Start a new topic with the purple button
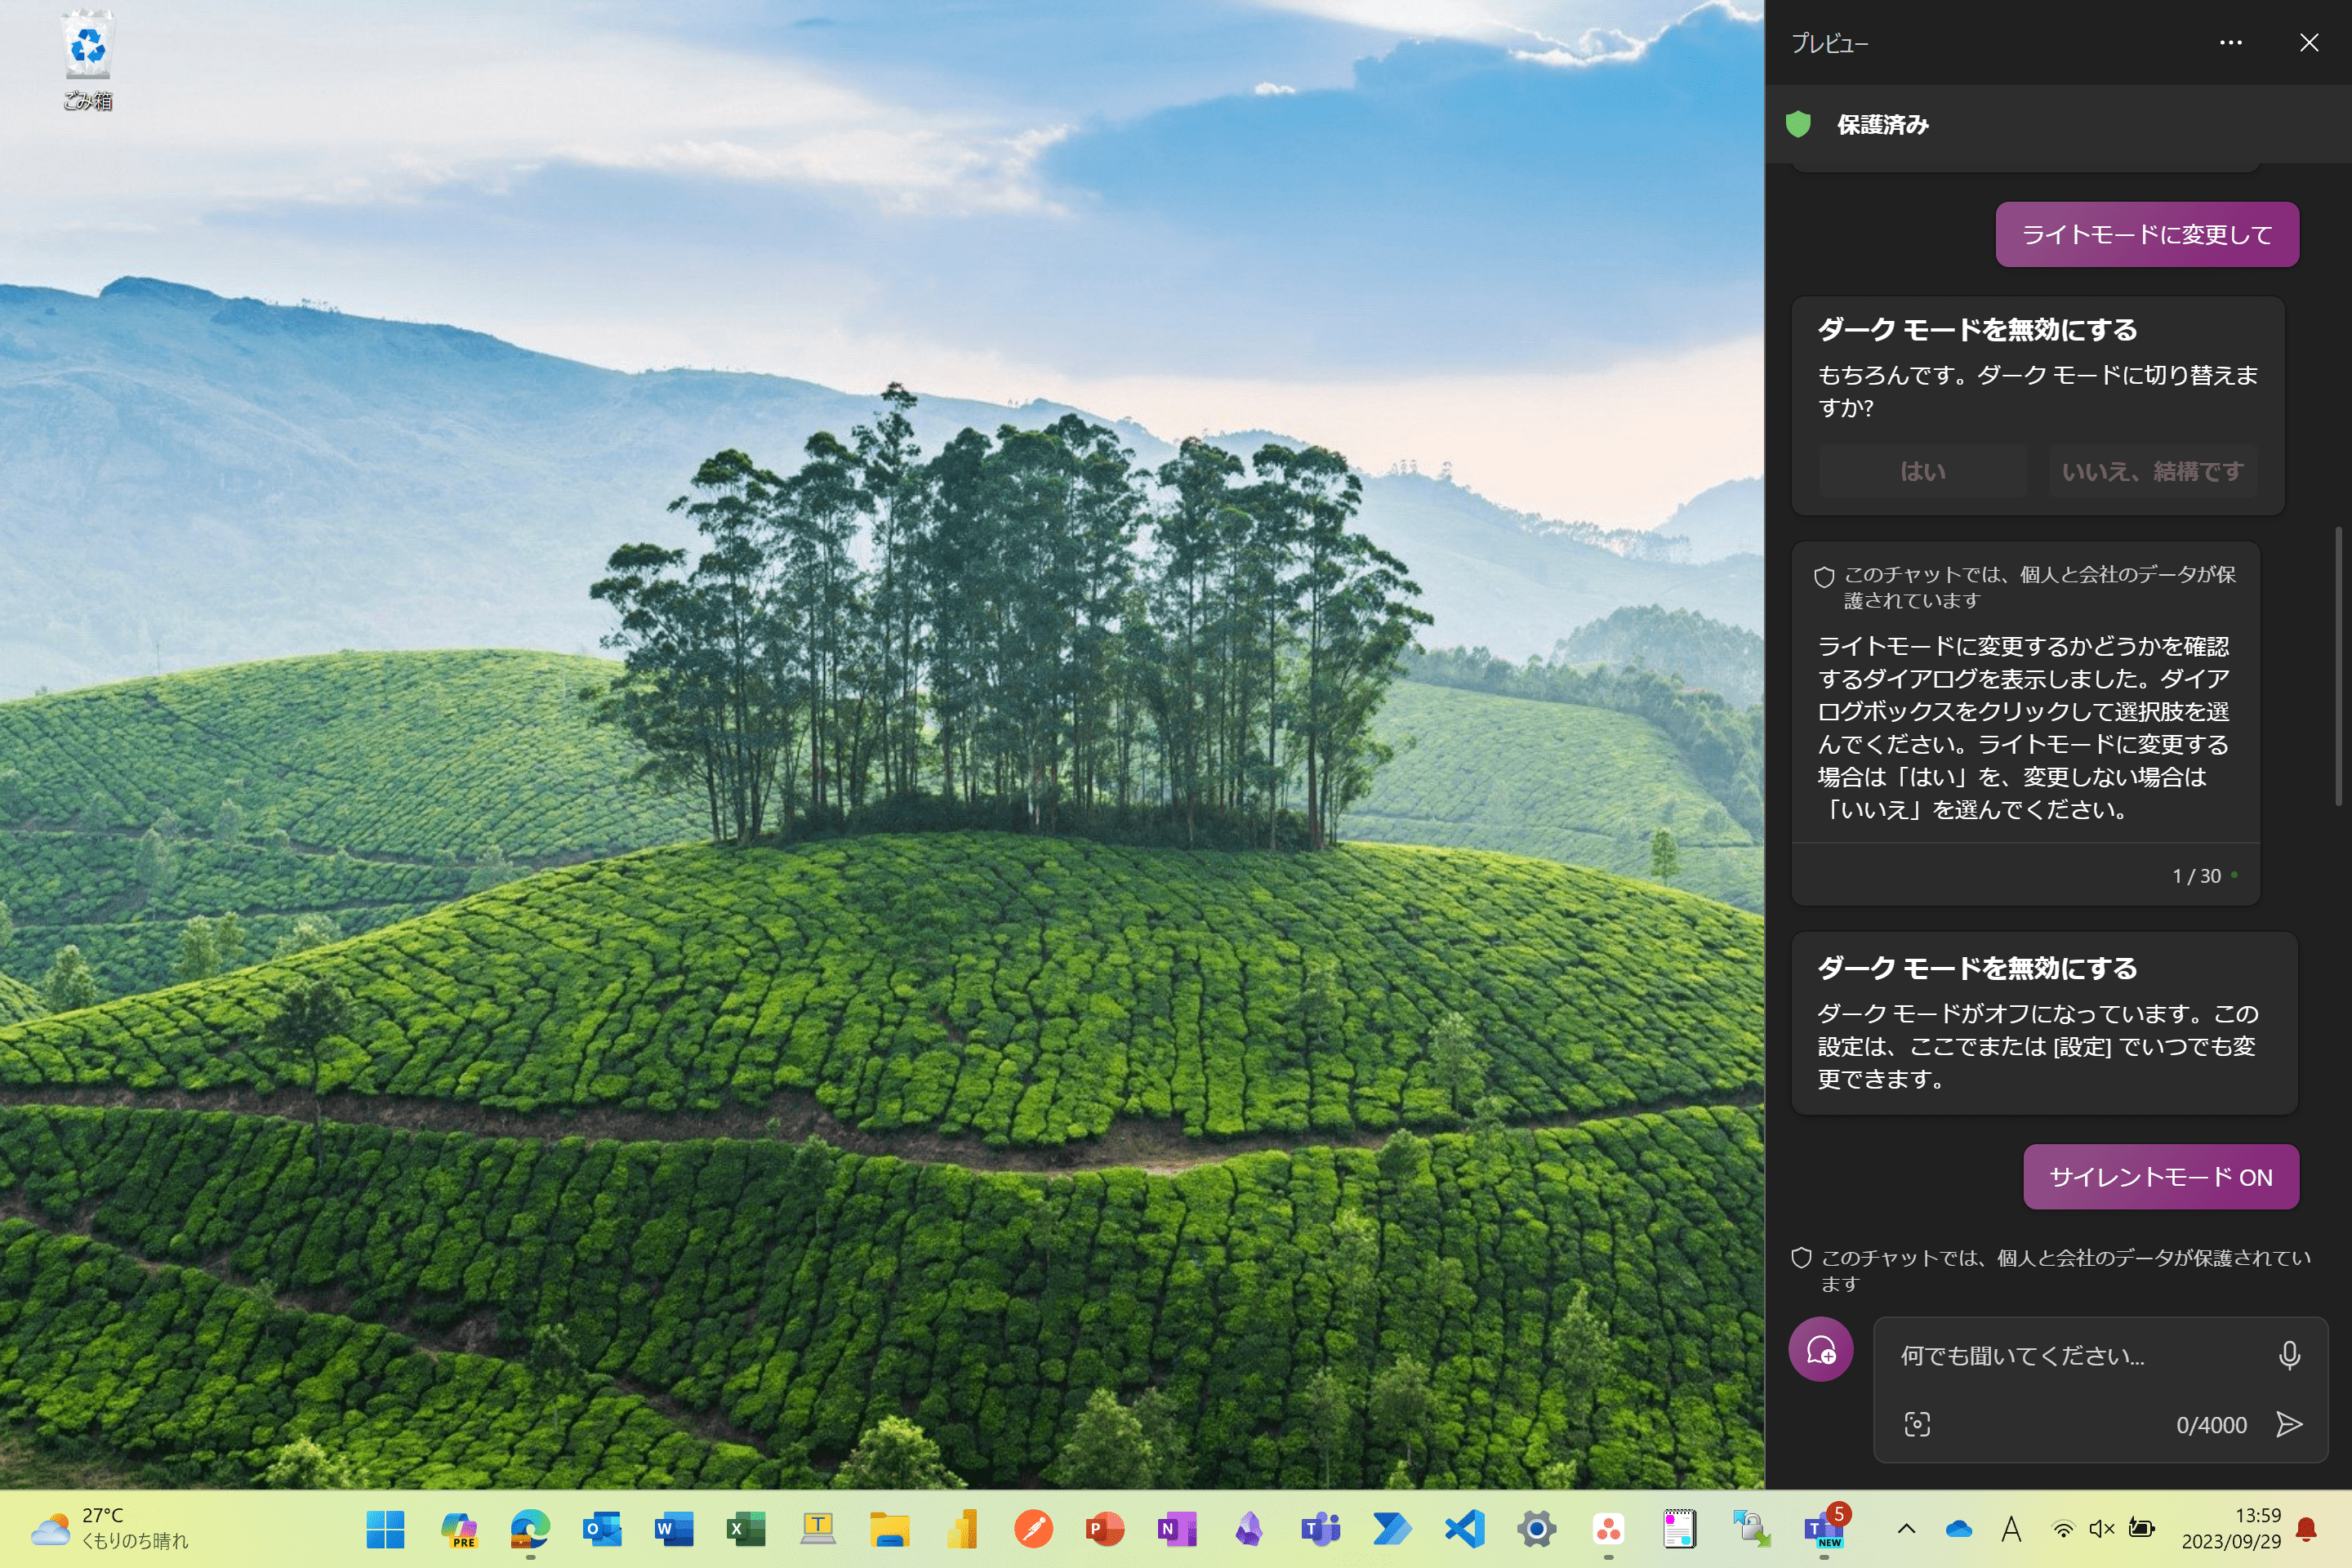The width and height of the screenshot is (2352, 1568). pyautogui.click(x=1820, y=1350)
